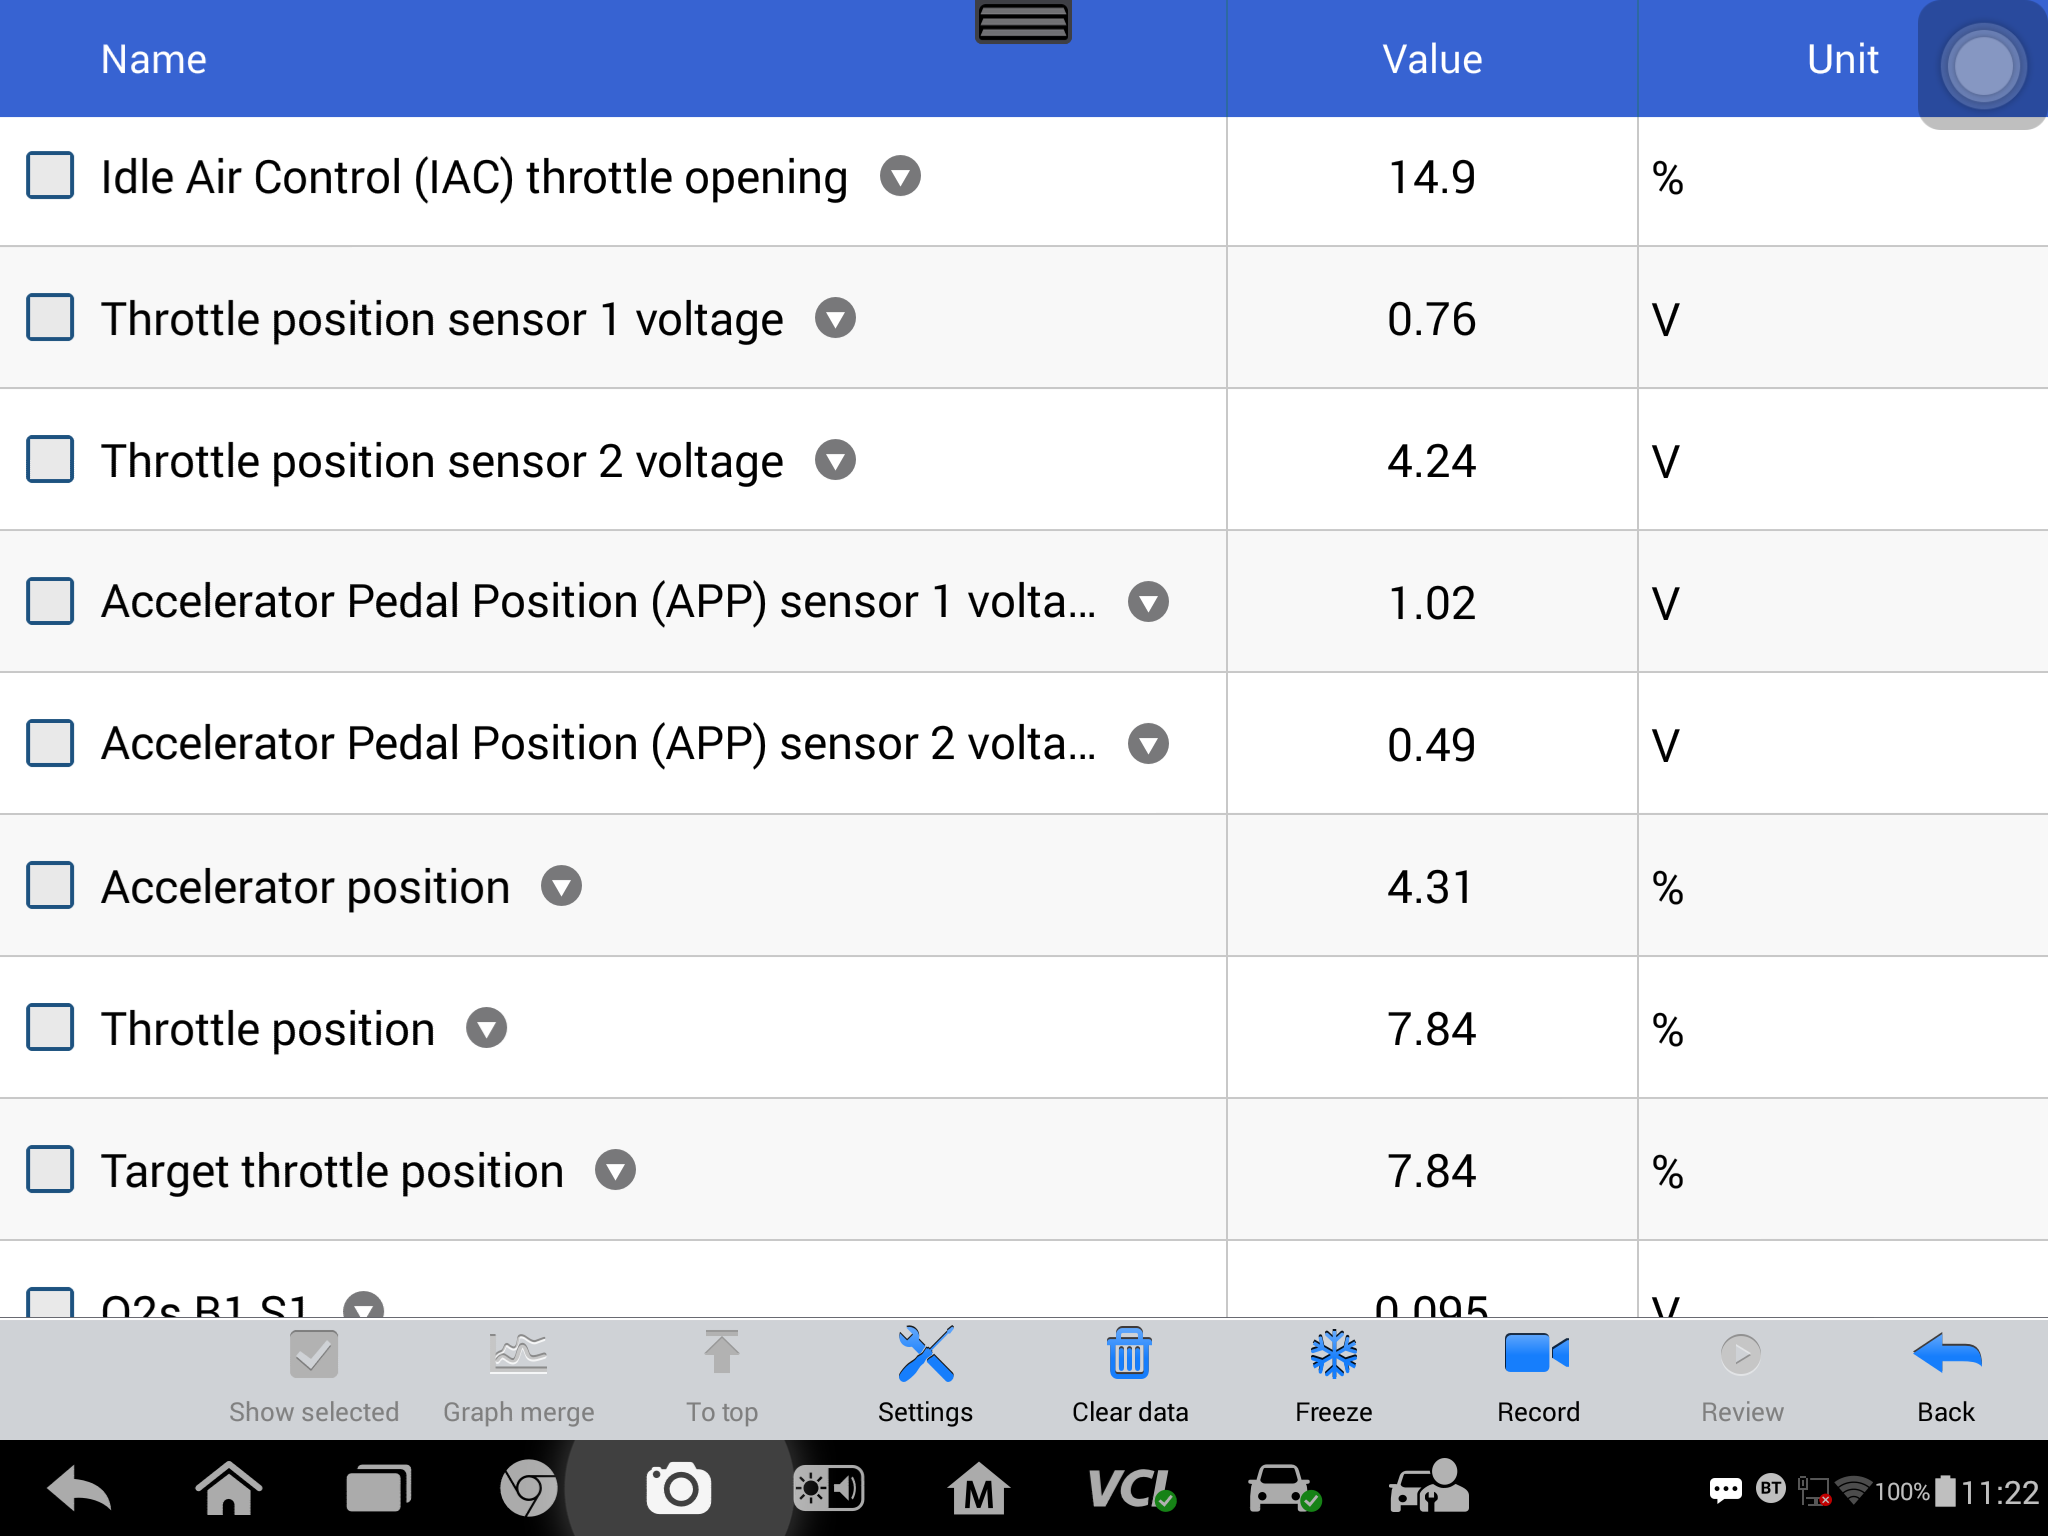
Task: Click the Name column header
Action: [x=154, y=59]
